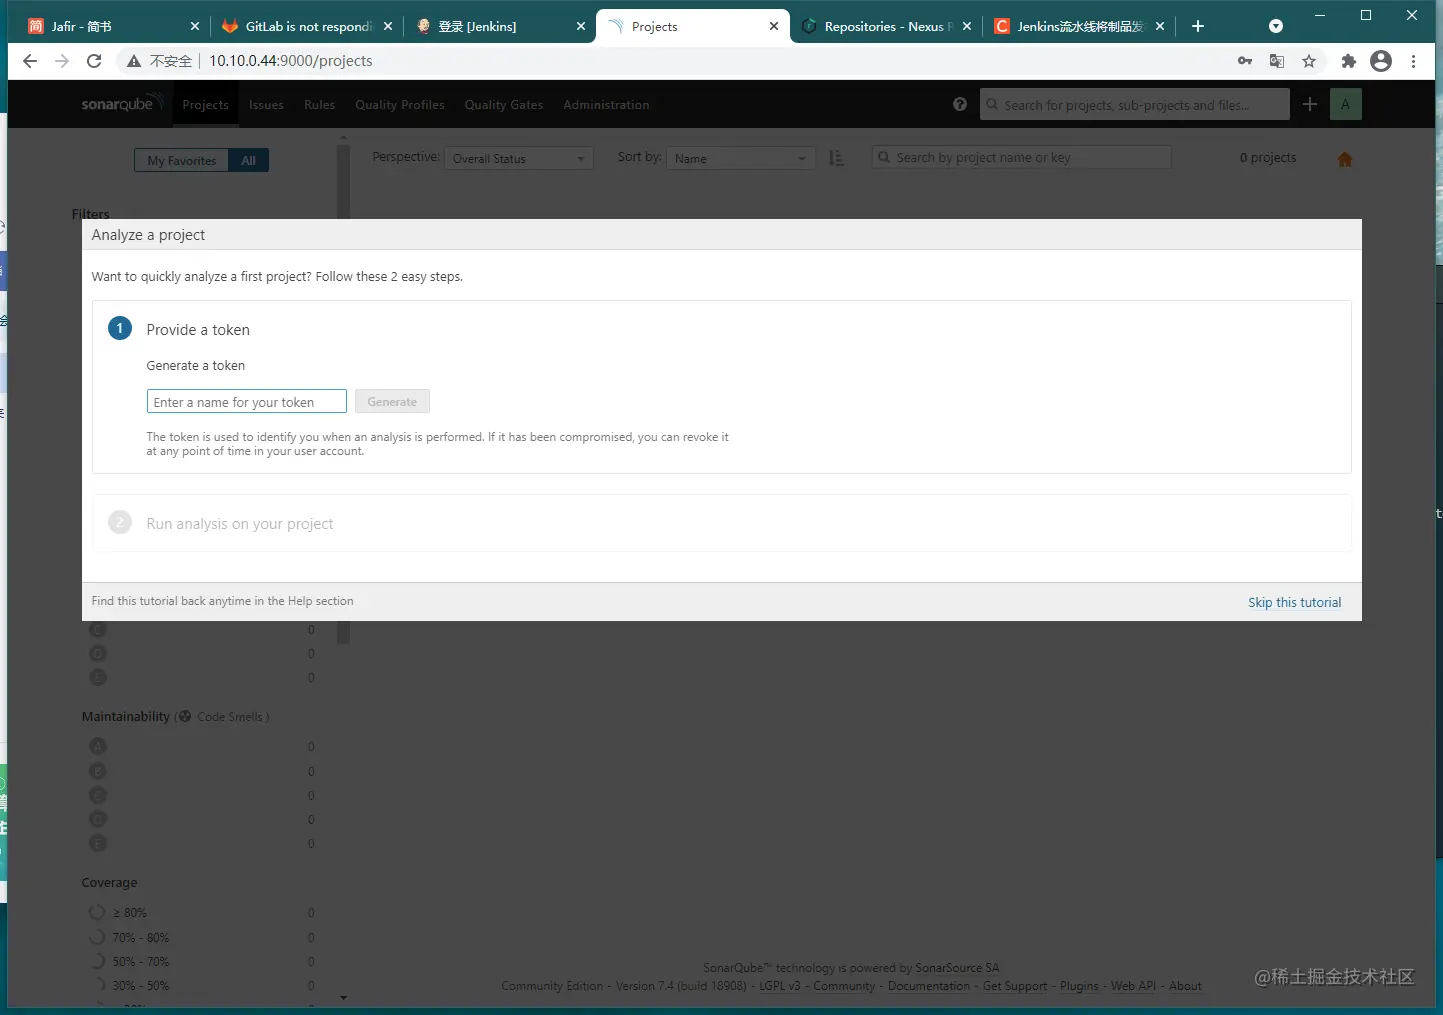
Task: Filter by Maintainability rating C
Action: (x=98, y=795)
